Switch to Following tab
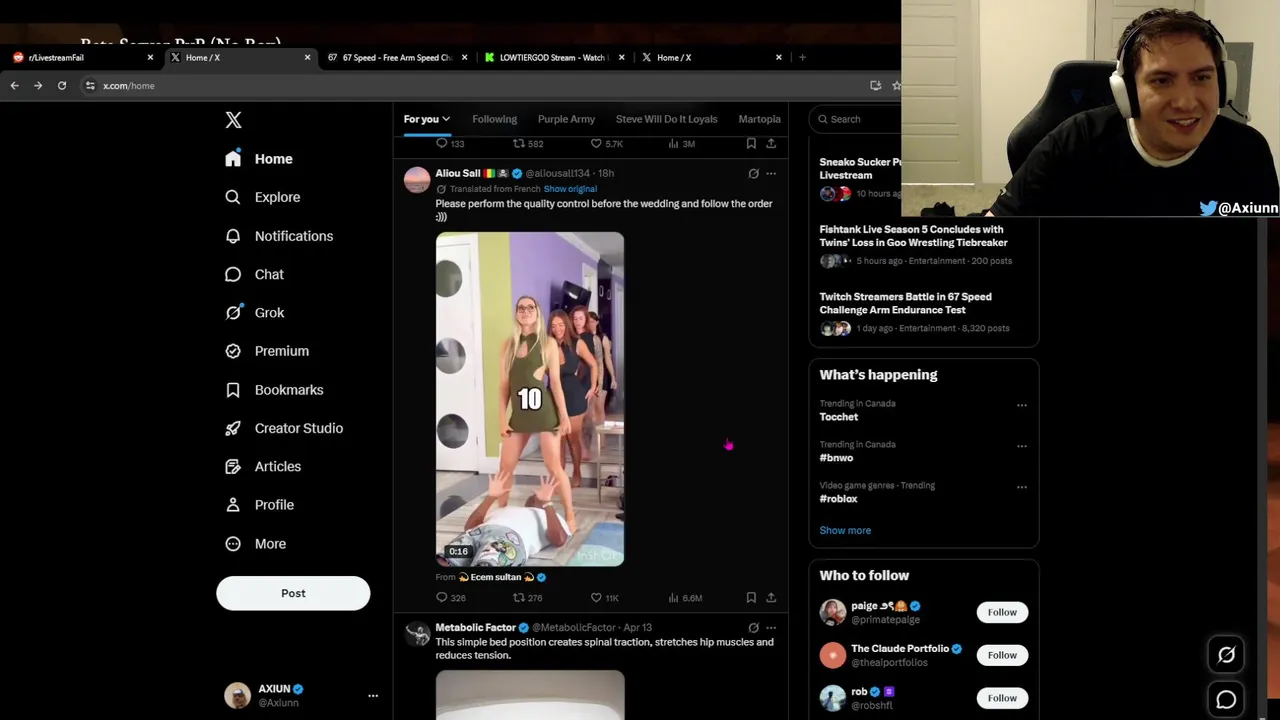Screen dimensions: 1280x720 (494, 119)
